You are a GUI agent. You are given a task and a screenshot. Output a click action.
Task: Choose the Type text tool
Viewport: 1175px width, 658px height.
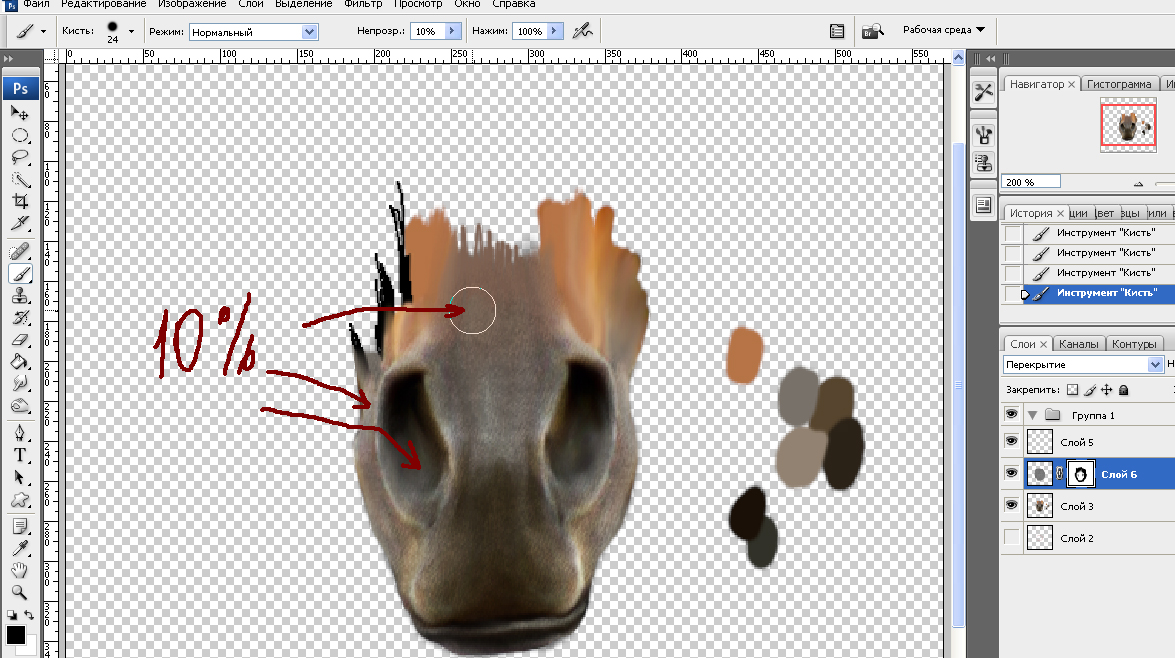tap(20, 455)
